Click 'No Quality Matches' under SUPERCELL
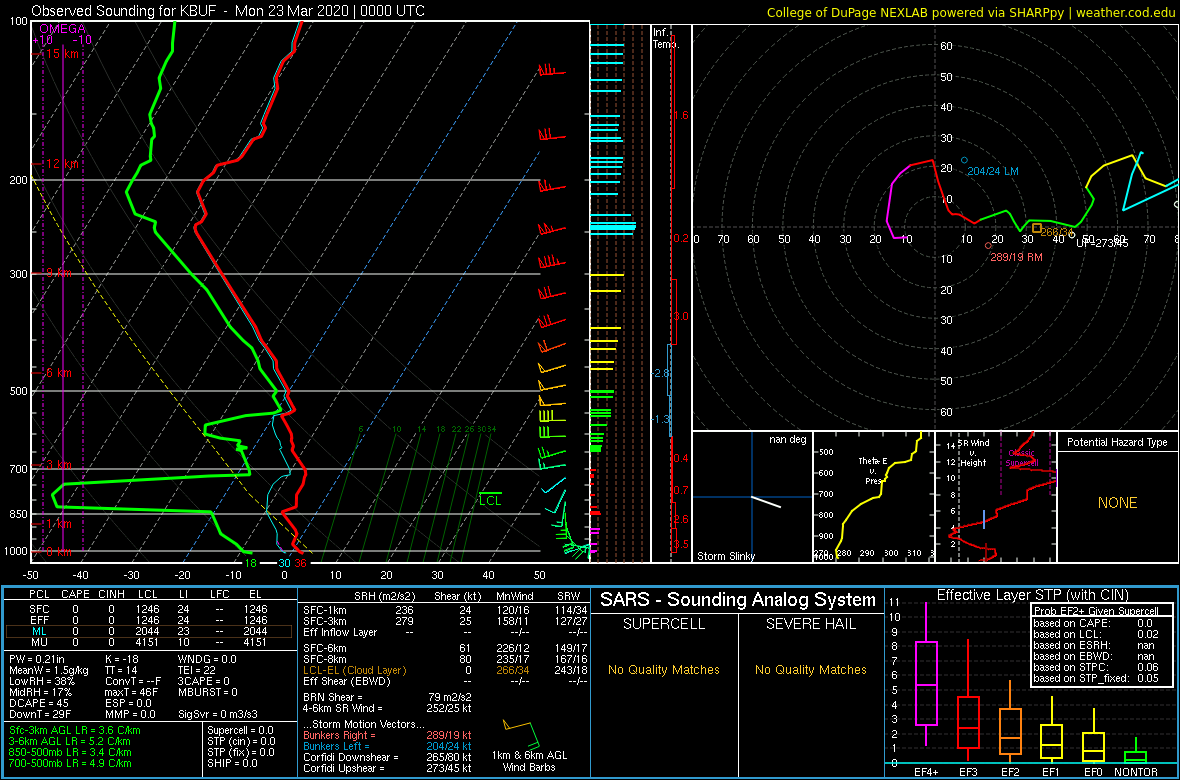Image resolution: width=1180 pixels, height=780 pixels. click(664, 669)
